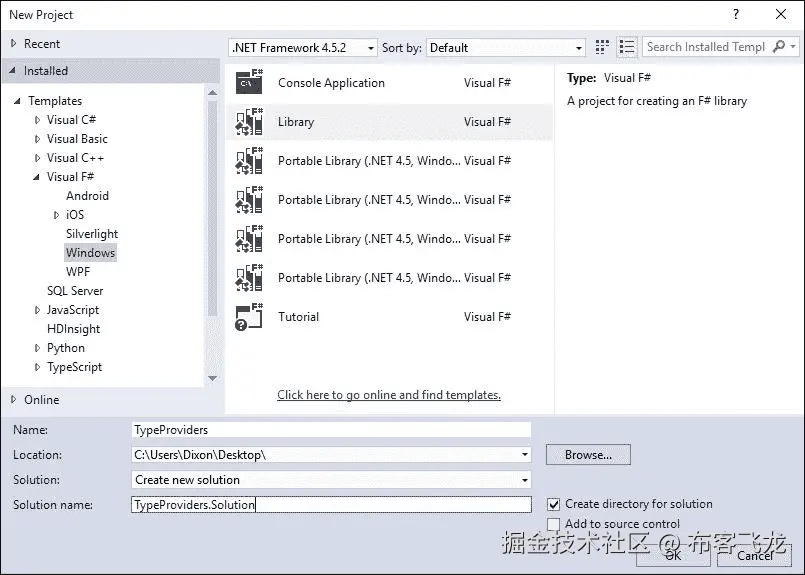805x575 pixels.
Task: Select the Windows category
Action: pyautogui.click(x=91, y=253)
